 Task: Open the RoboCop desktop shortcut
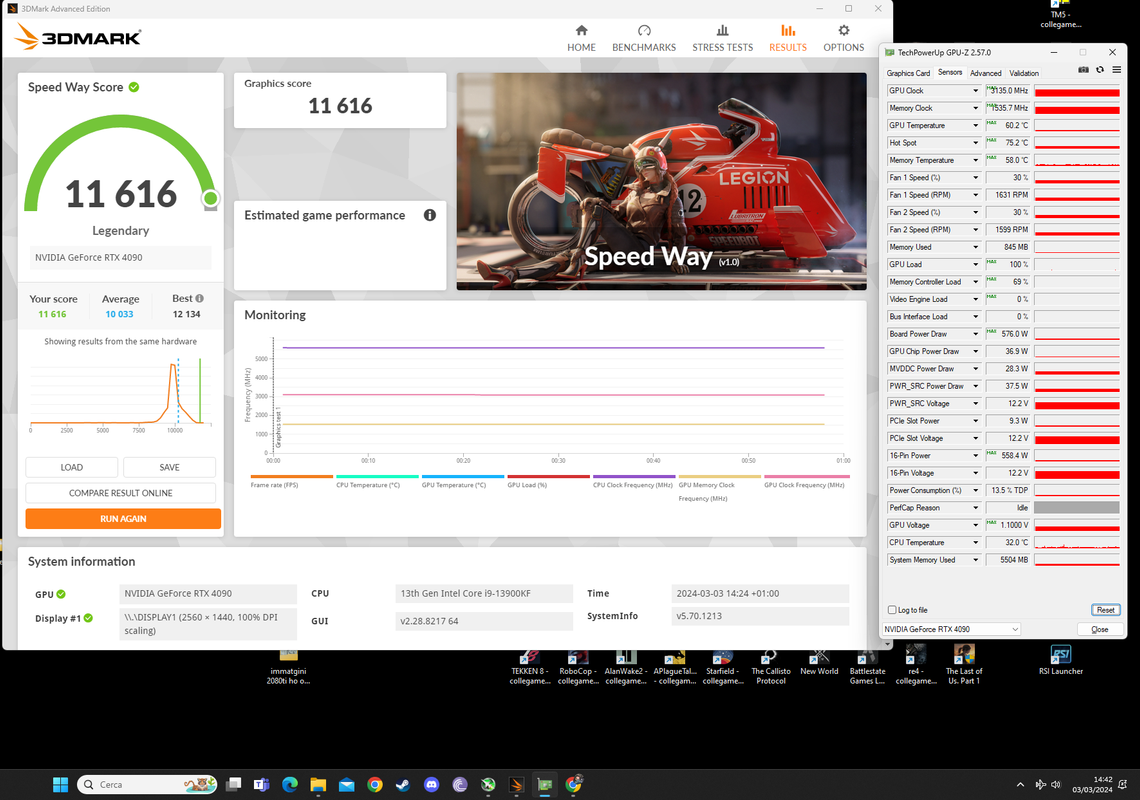(578, 668)
